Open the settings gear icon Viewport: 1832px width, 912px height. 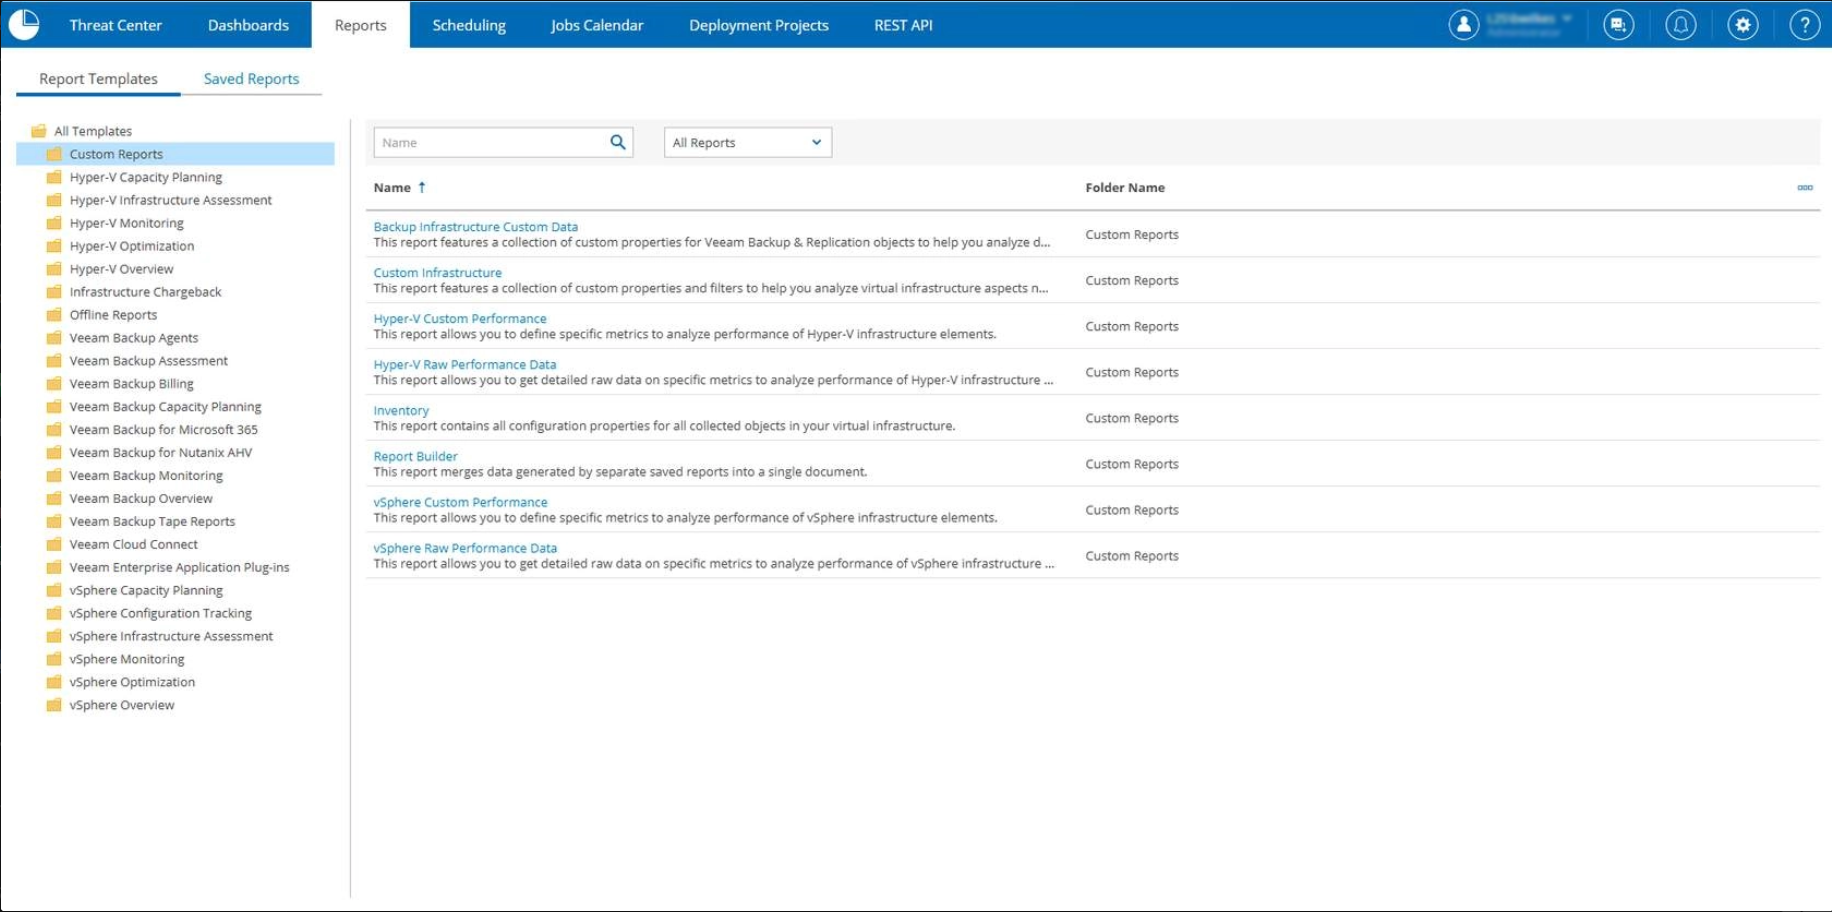tap(1742, 25)
